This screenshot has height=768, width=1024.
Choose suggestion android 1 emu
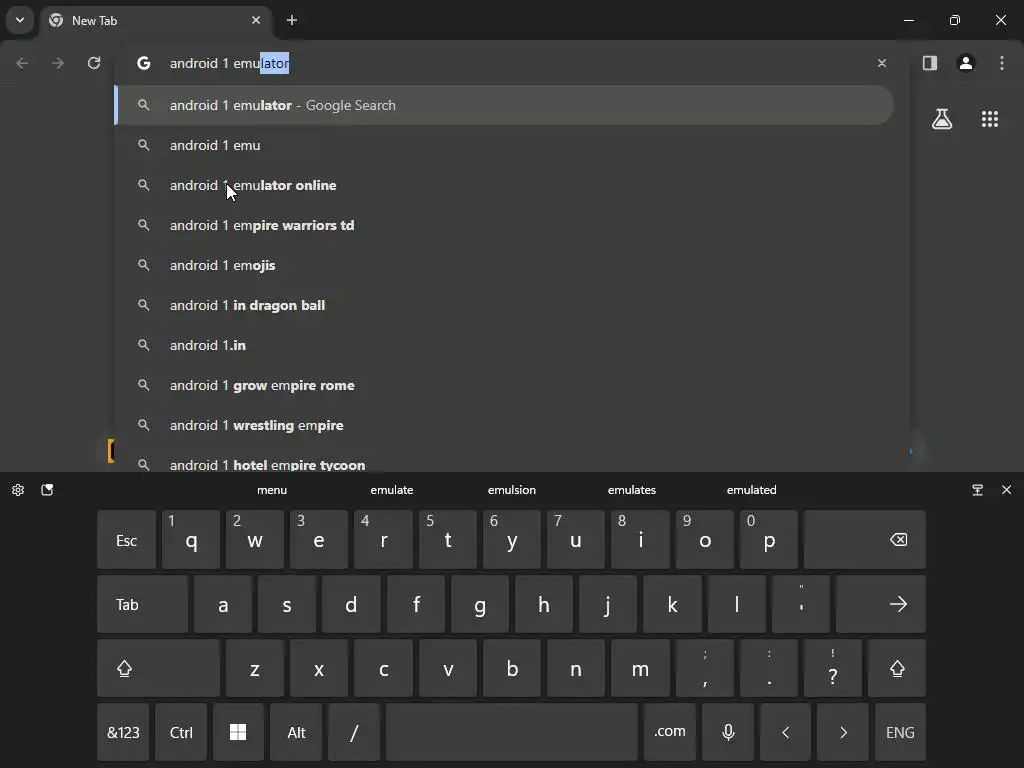pyautogui.click(x=504, y=145)
